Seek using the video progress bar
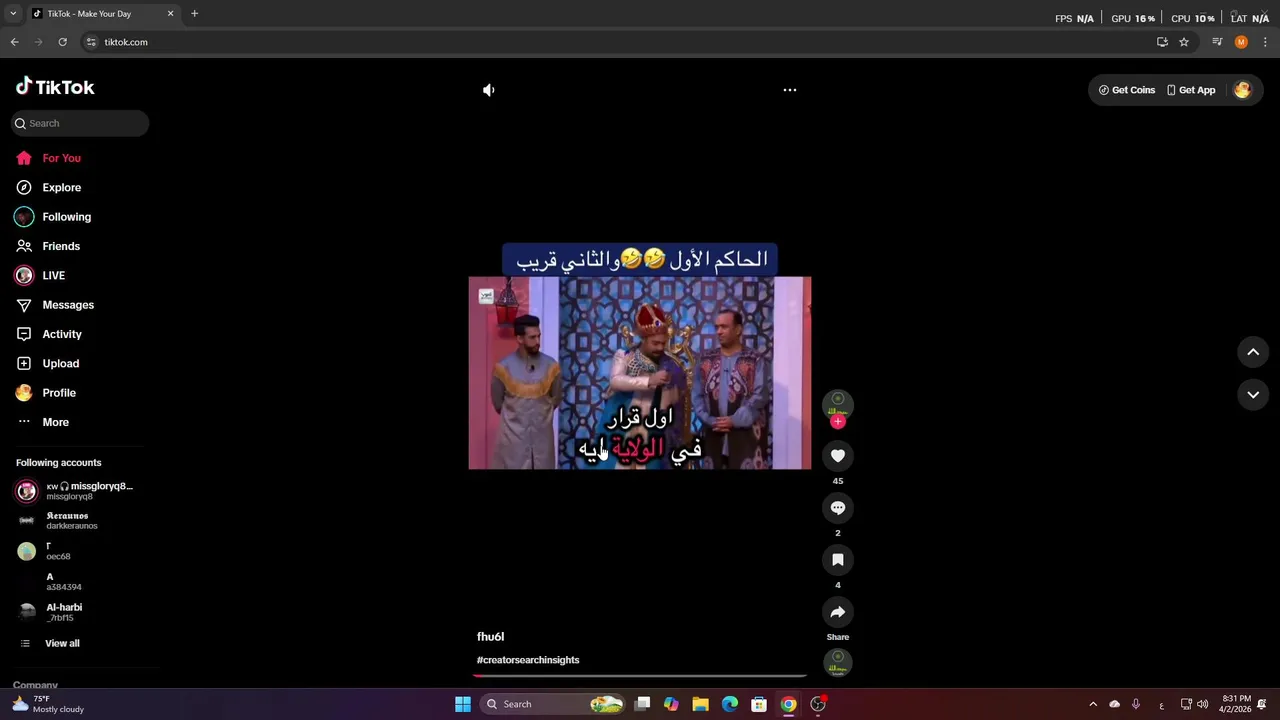Viewport: 1280px width, 720px height. click(640, 676)
